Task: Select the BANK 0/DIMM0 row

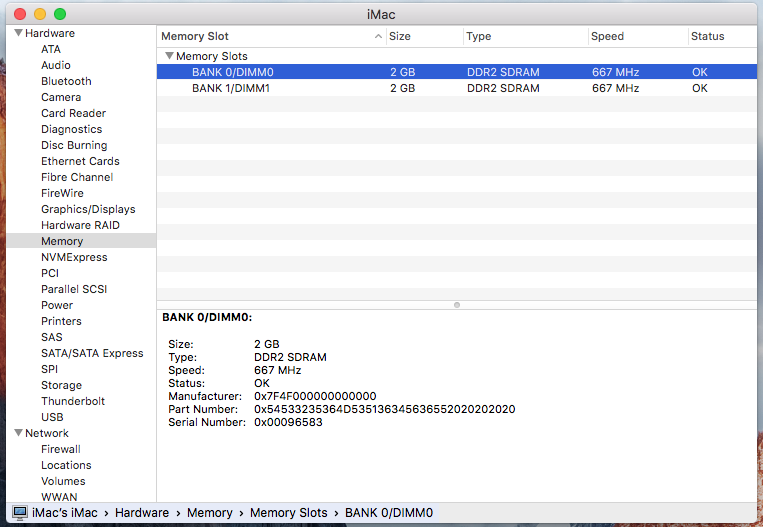Action: (x=456, y=72)
